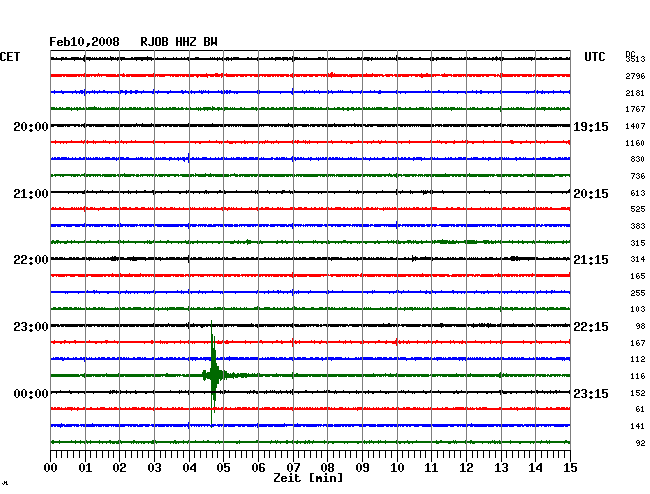
Task: Click the large green seismic event spike
Action: [213, 373]
